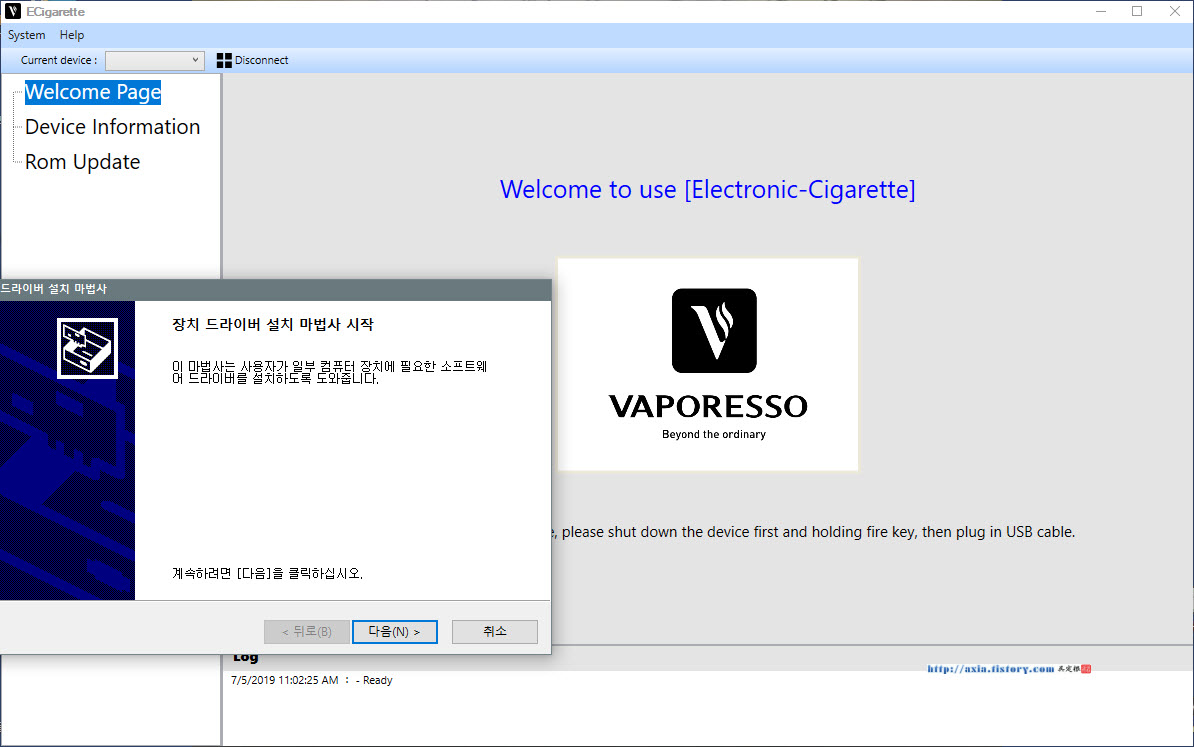
Task: Expand the Current device dropdown
Action: point(155,60)
